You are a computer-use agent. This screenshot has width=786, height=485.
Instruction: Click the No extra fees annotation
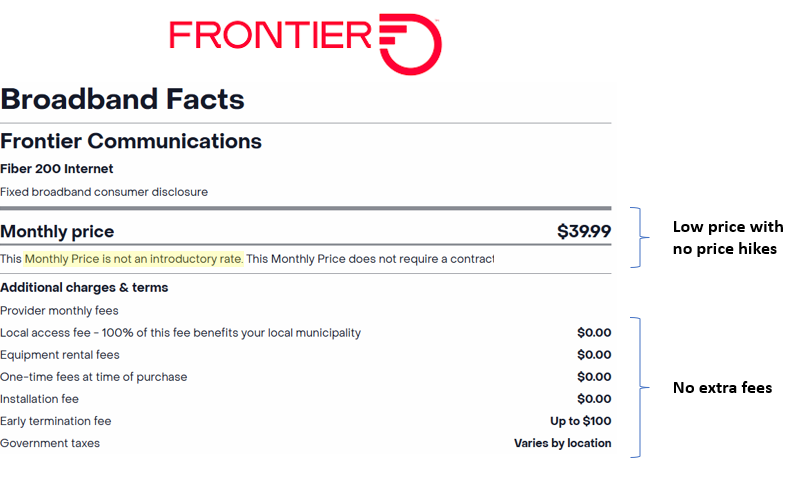(722, 387)
